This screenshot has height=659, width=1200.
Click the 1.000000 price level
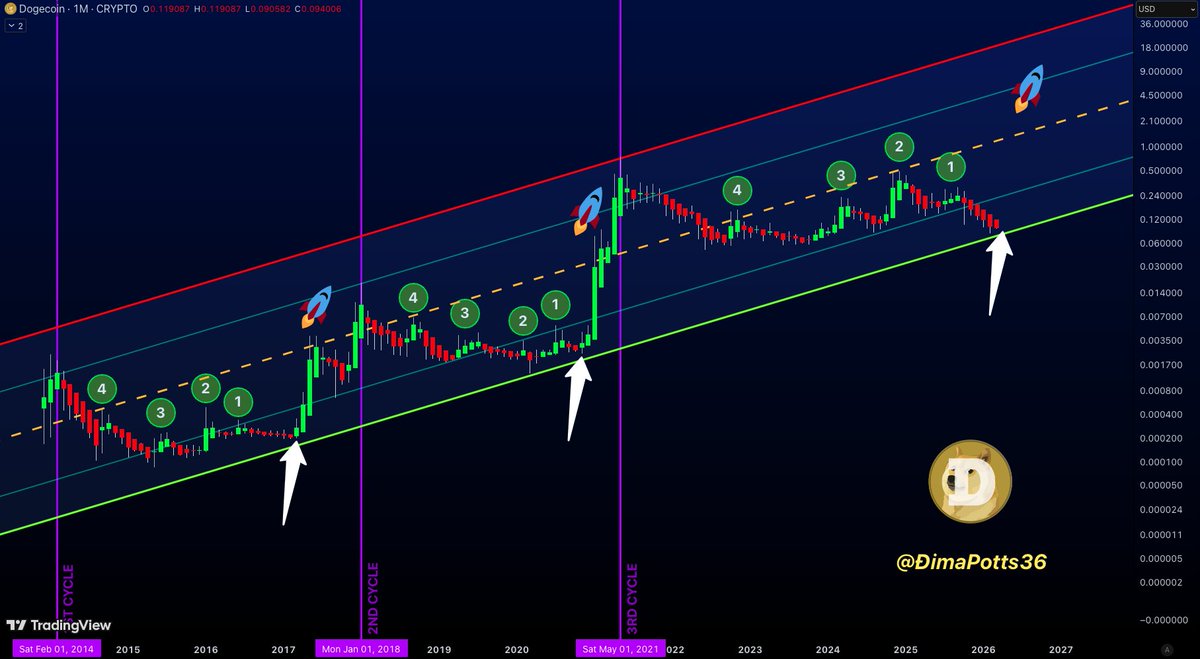1162,147
